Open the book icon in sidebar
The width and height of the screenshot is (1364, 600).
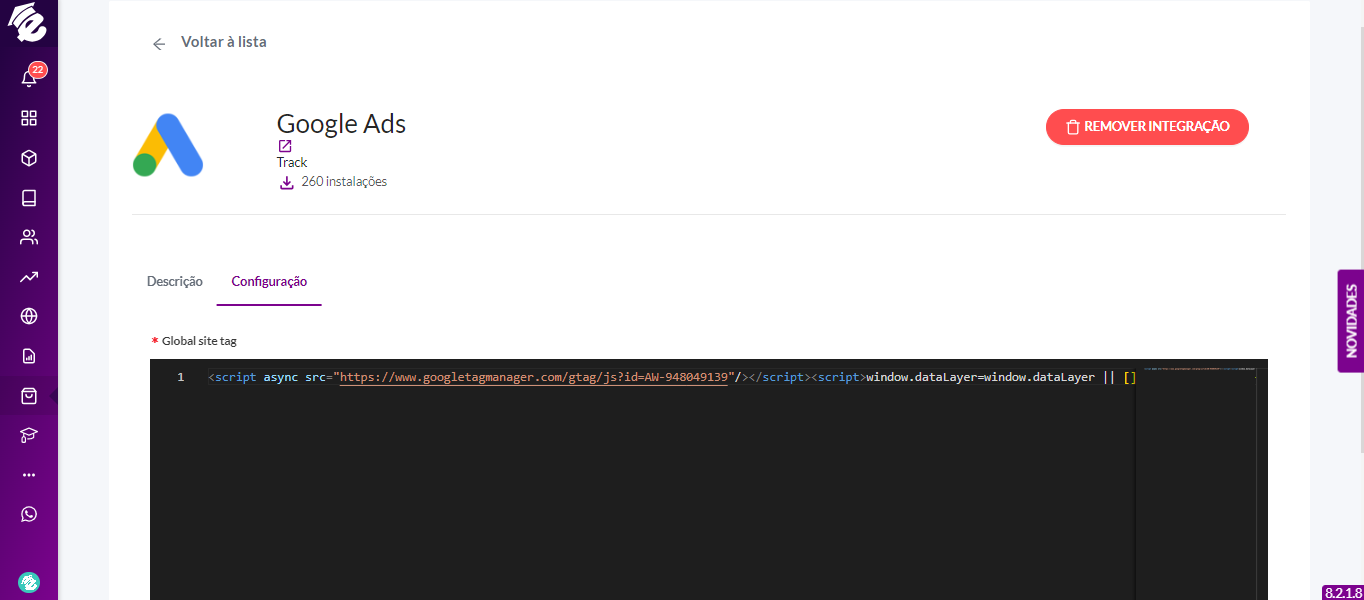(29, 198)
